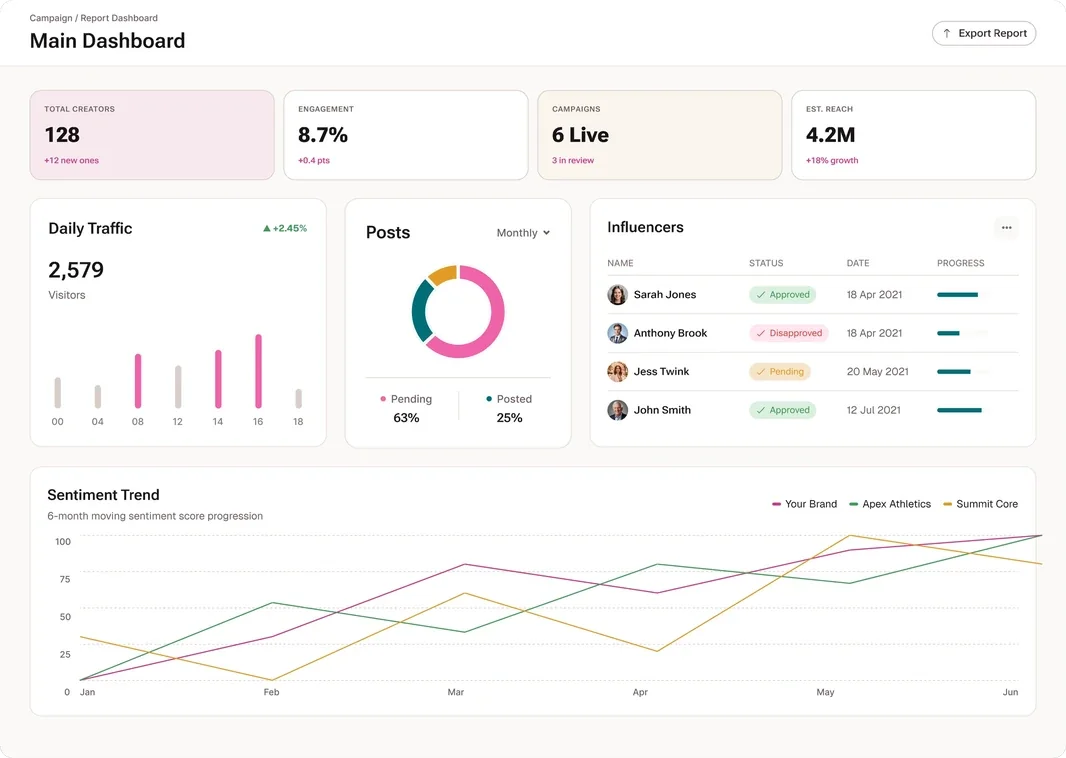Click the NAME column header
The height and width of the screenshot is (758, 1066).
[620, 263]
